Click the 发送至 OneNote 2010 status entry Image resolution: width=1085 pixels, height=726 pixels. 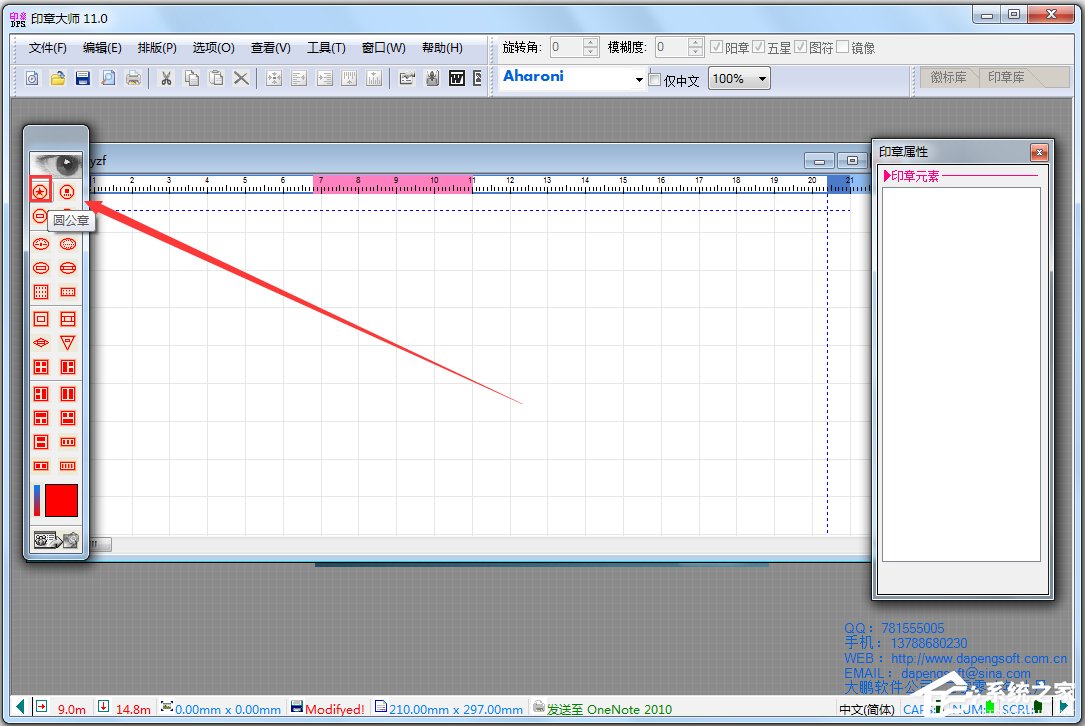[603, 709]
